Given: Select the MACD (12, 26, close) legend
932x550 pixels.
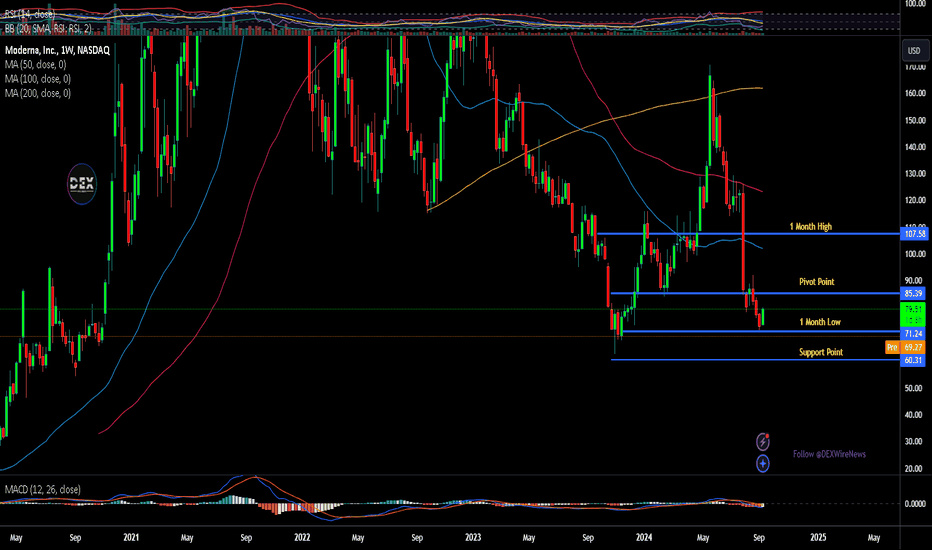Looking at the screenshot, I should (x=43, y=489).
